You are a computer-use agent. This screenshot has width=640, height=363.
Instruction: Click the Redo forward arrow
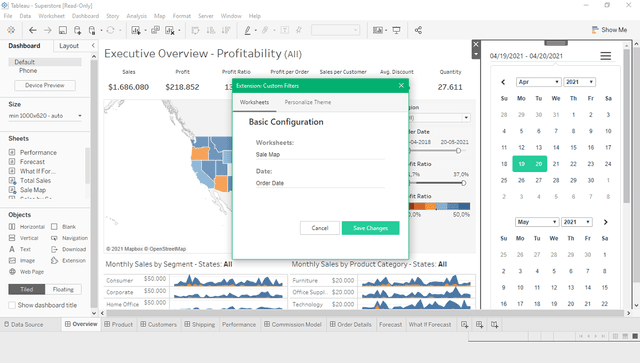pos(48,30)
